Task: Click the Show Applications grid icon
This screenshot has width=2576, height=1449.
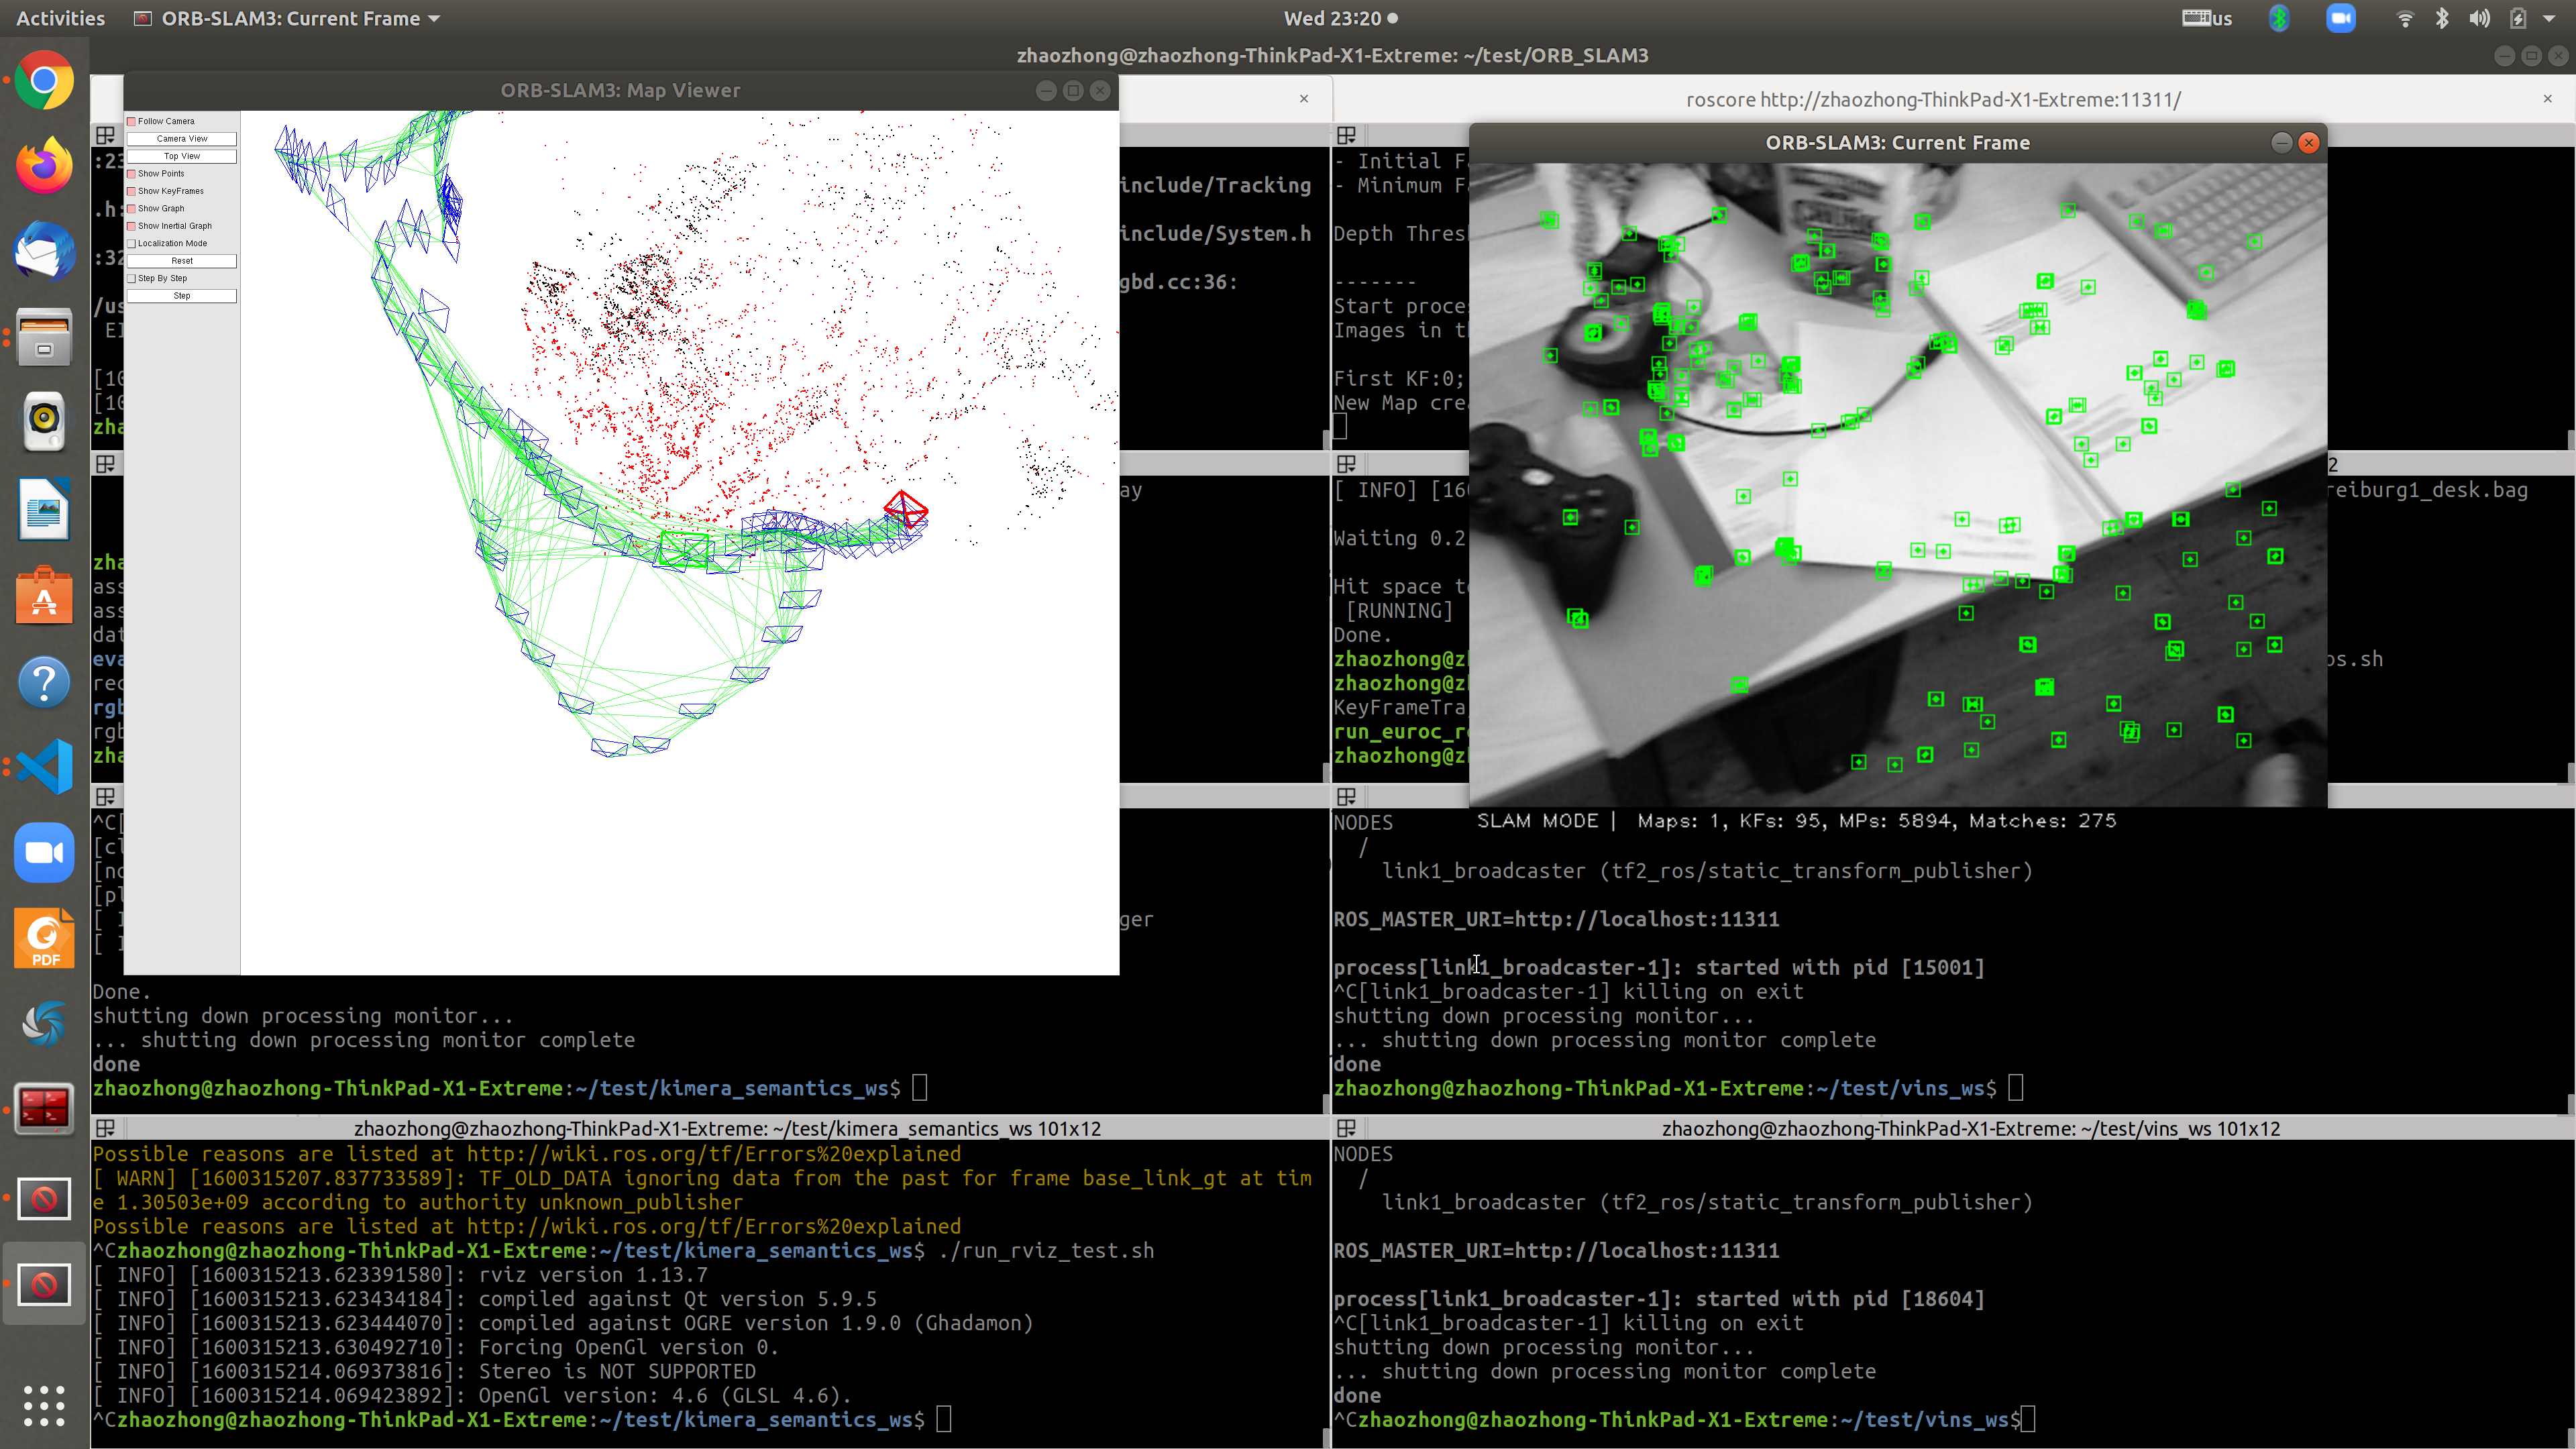Action: click(x=44, y=1405)
